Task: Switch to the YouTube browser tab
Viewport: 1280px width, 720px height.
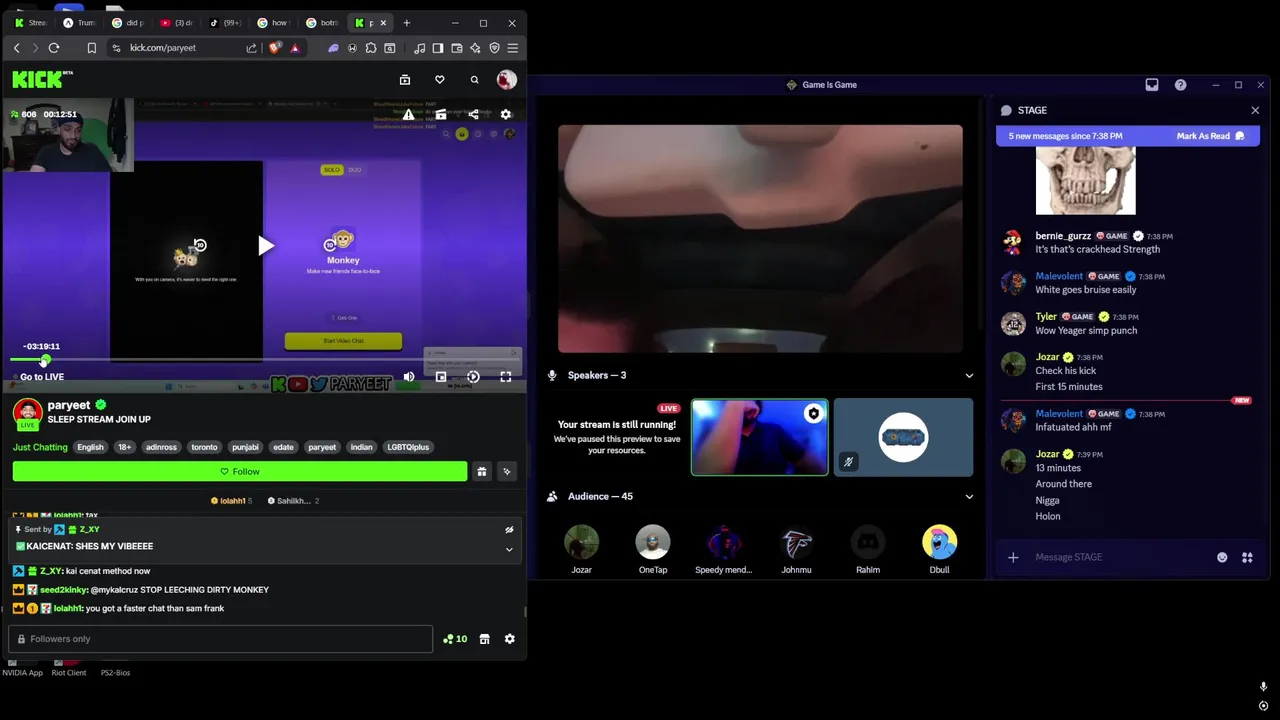Action: [175, 22]
